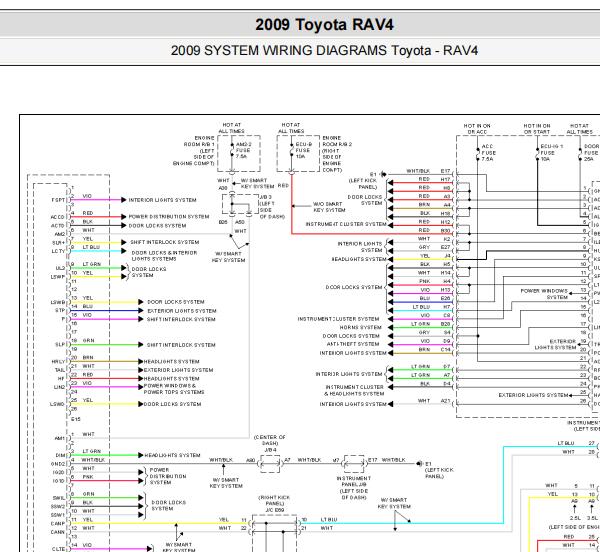
Task: Select the LIN2 pin label
Action: click(x=59, y=387)
